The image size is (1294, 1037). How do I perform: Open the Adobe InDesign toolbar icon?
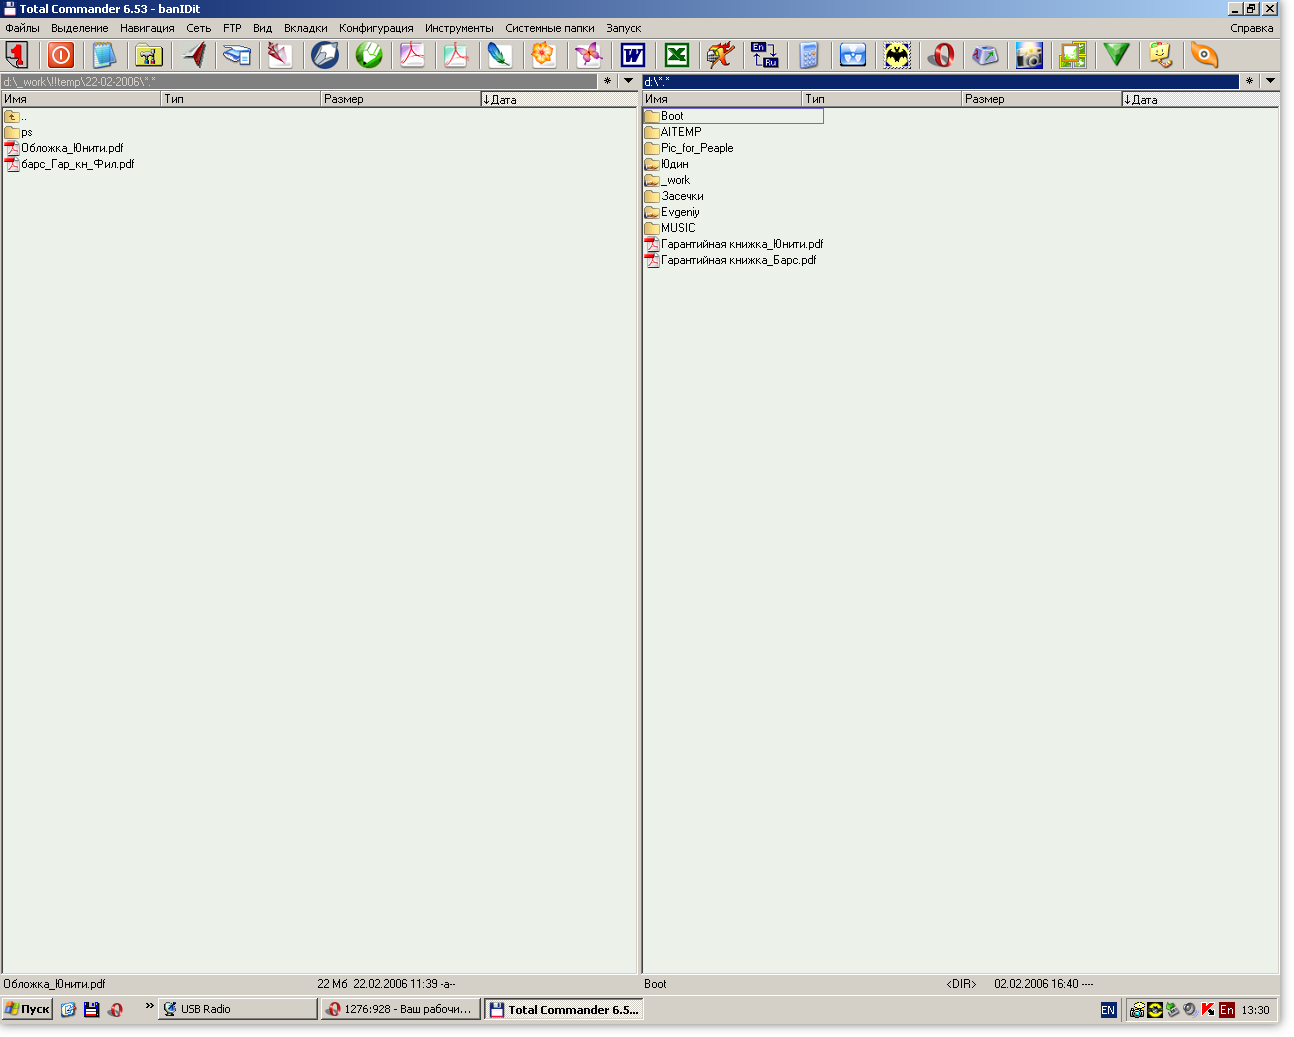pos(281,55)
